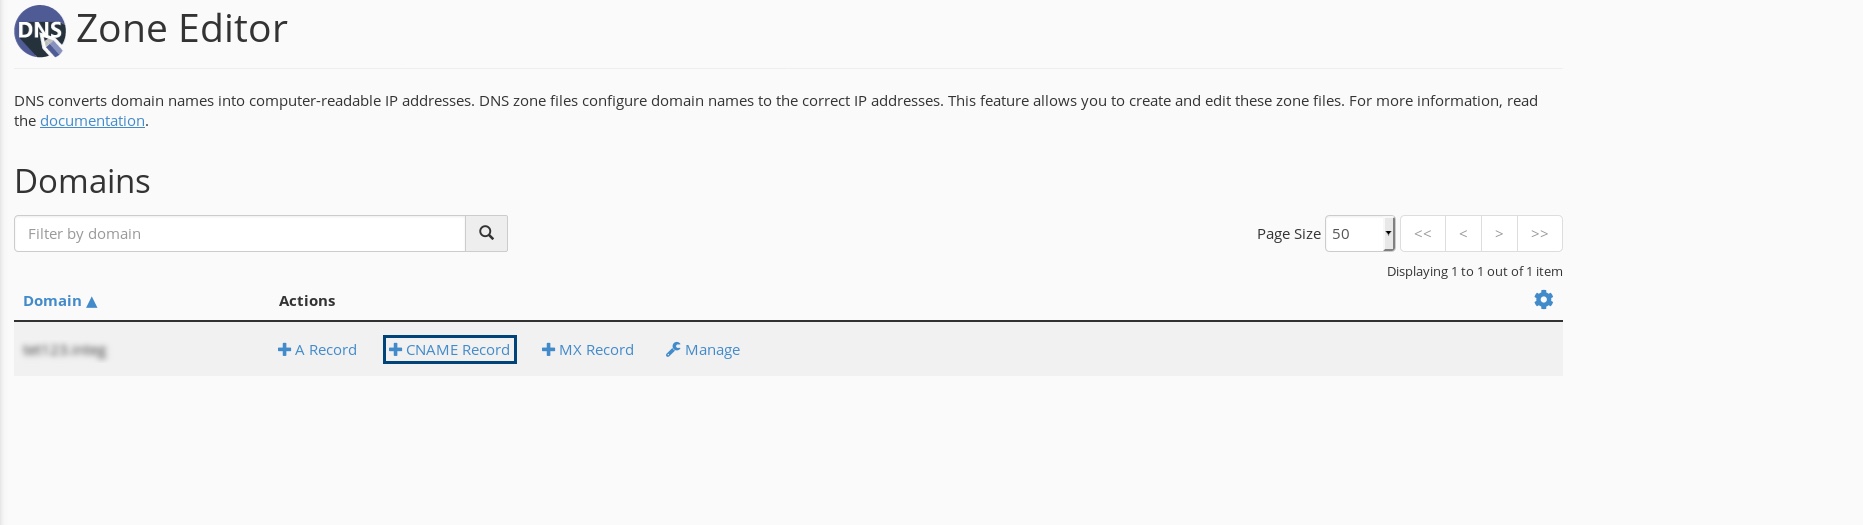Viewport: 1863px width, 525px height.
Task: Jump to the last page (>>)
Action: click(1539, 234)
